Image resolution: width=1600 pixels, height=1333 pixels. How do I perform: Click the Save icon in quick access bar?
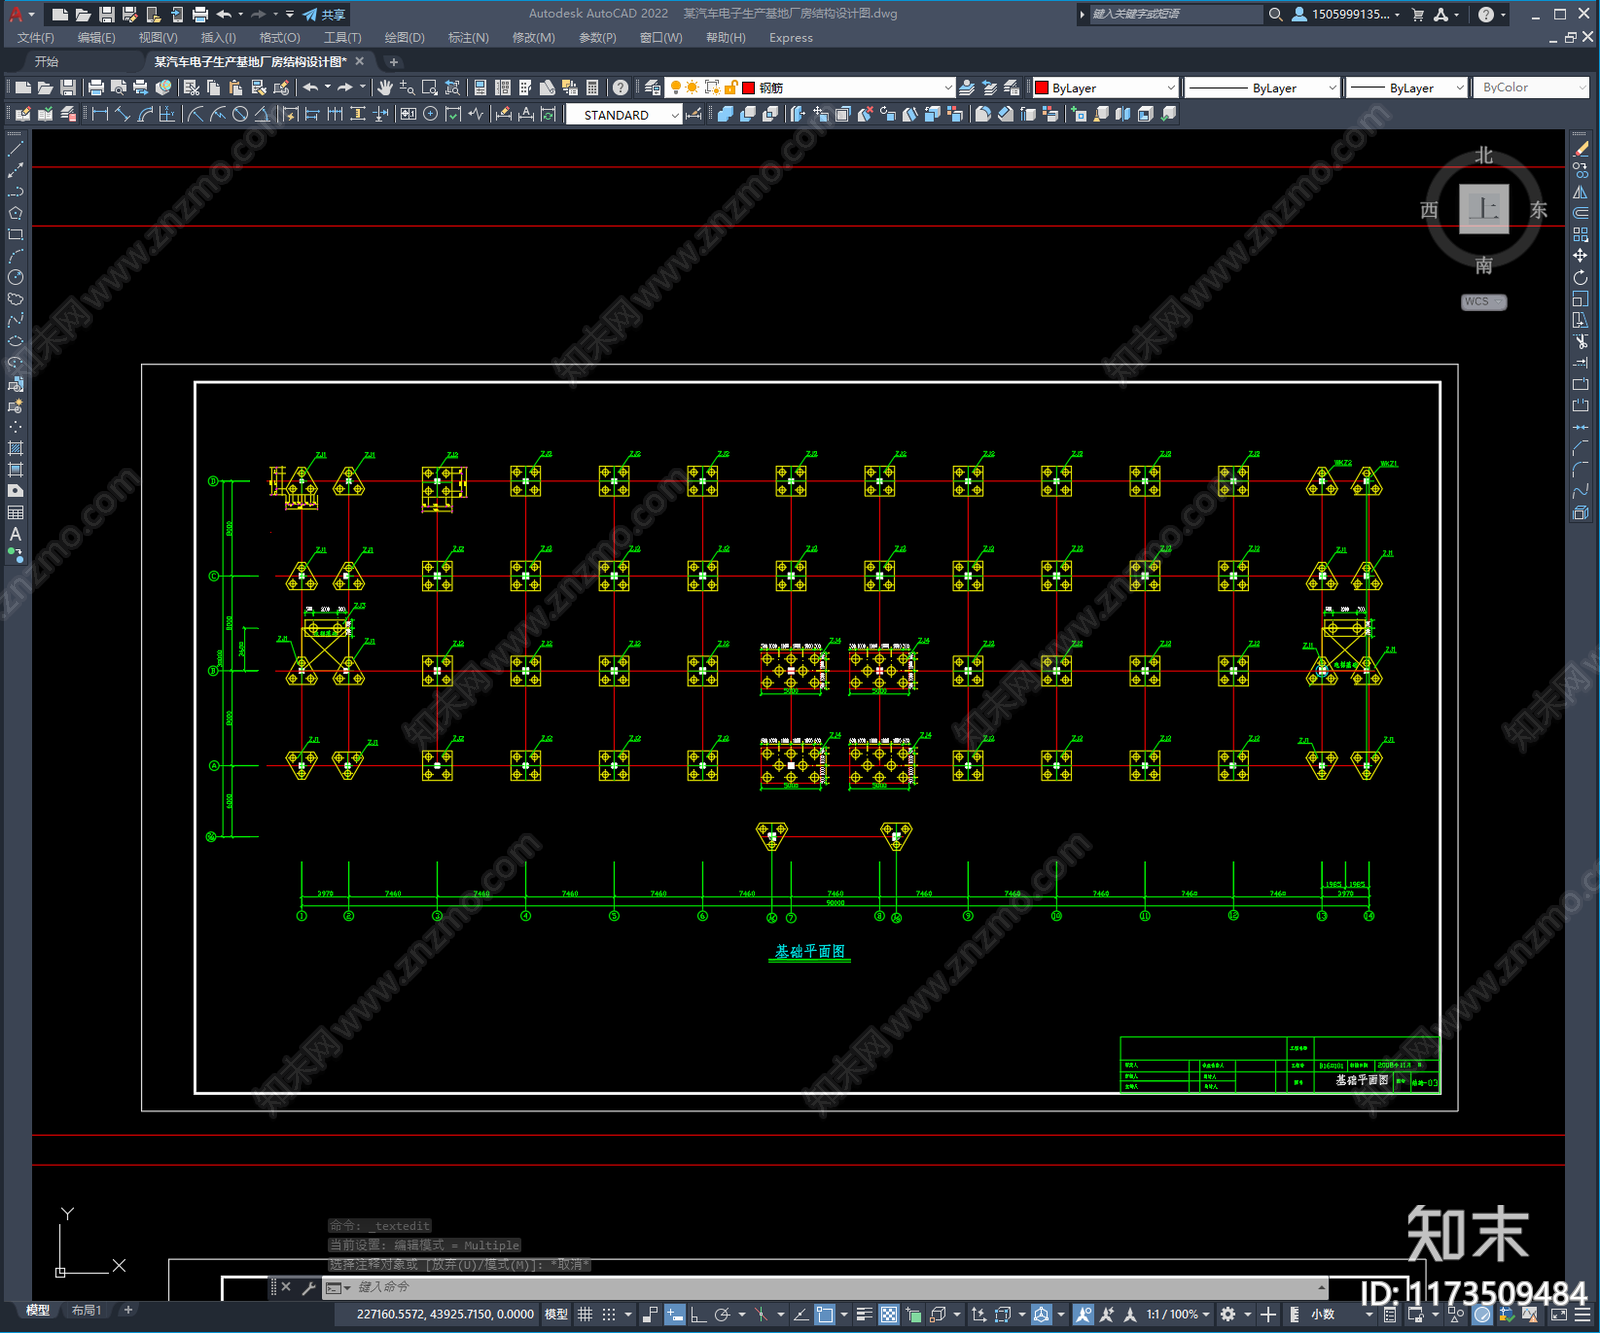[x=107, y=14]
